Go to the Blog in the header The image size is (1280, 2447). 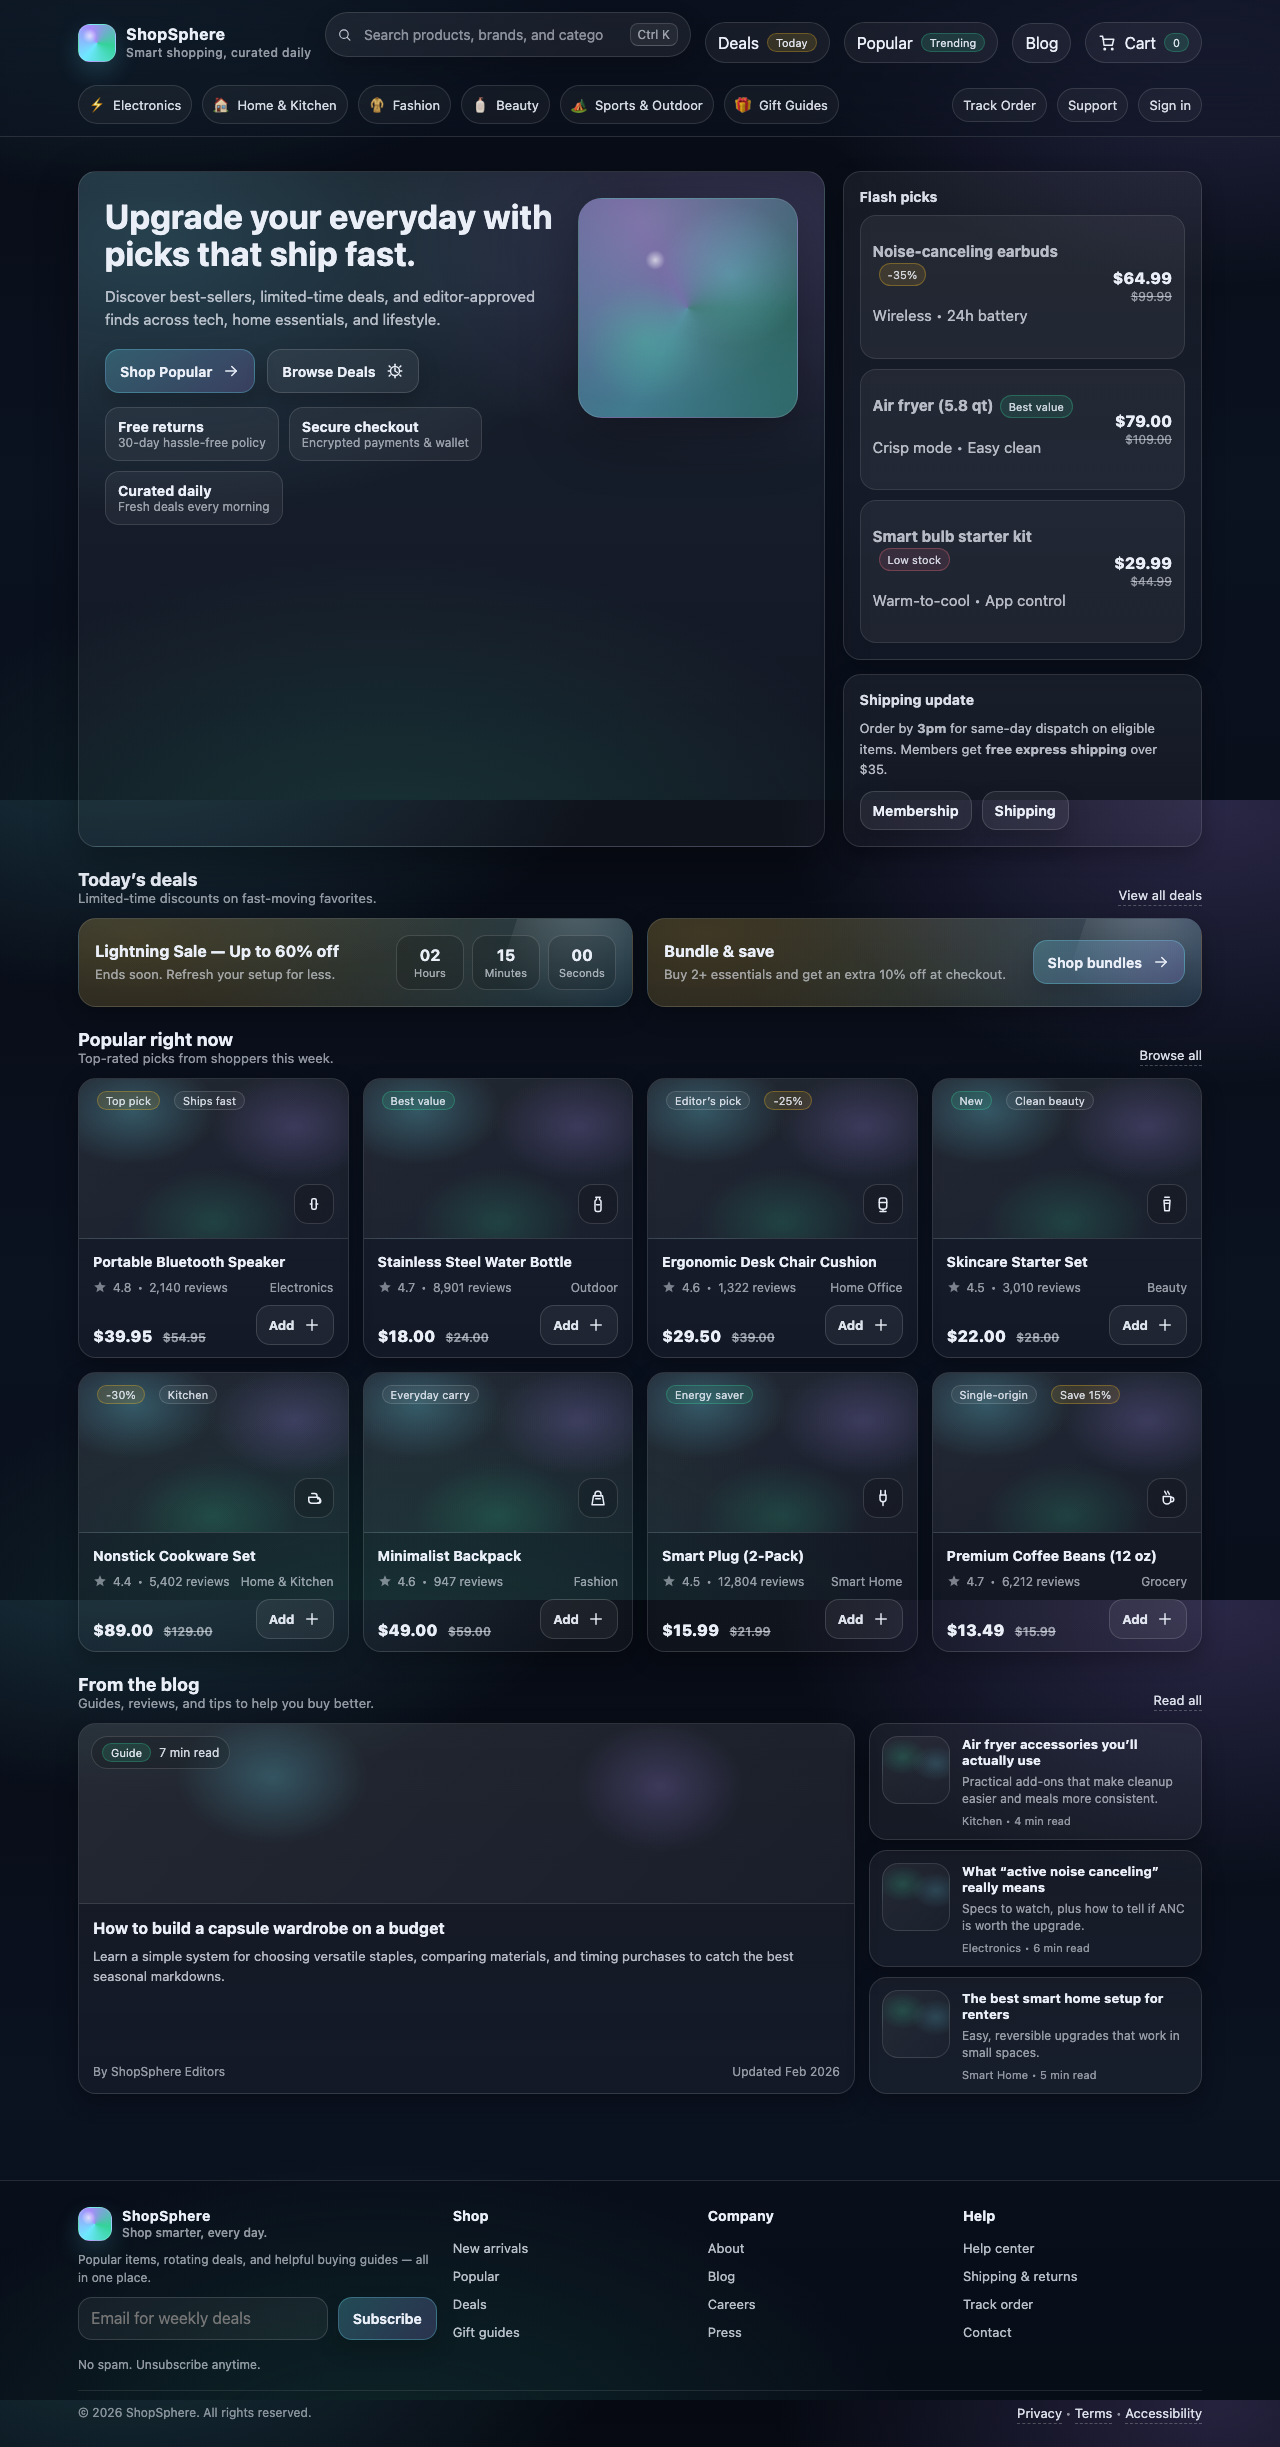click(x=1041, y=43)
